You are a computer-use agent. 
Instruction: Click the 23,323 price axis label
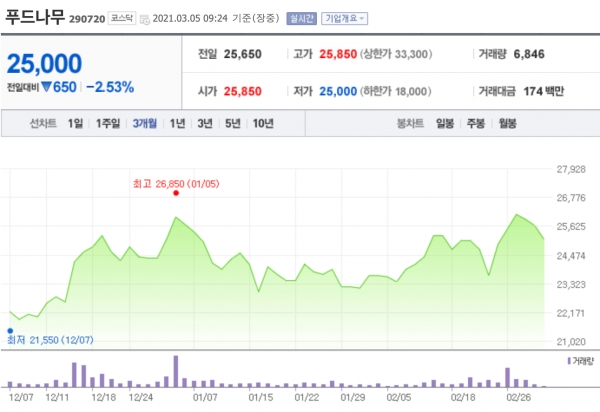(x=571, y=285)
